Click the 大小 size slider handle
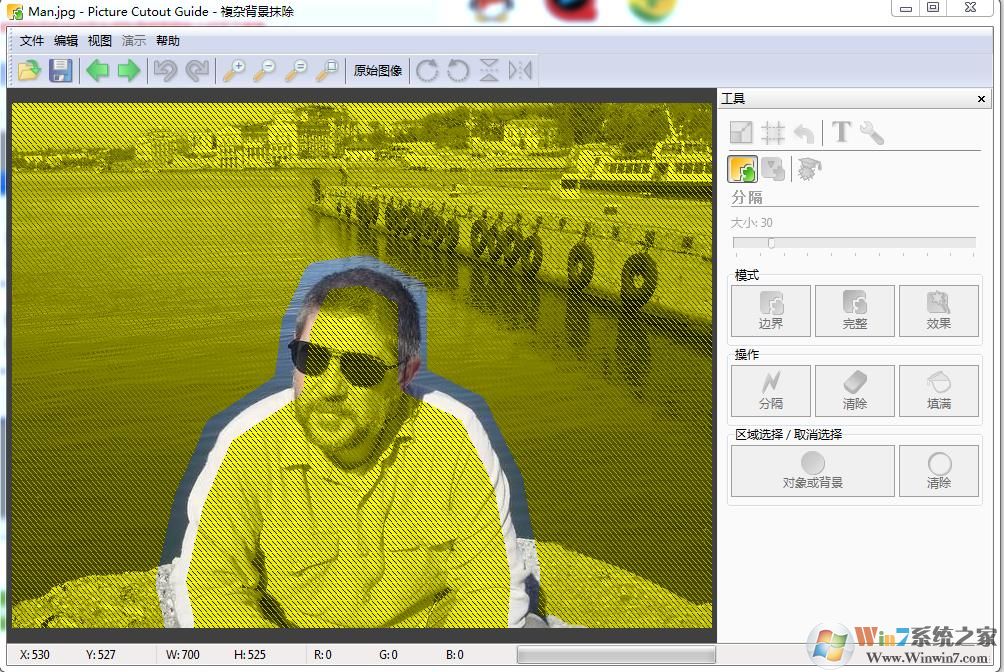 pyautogui.click(x=771, y=243)
